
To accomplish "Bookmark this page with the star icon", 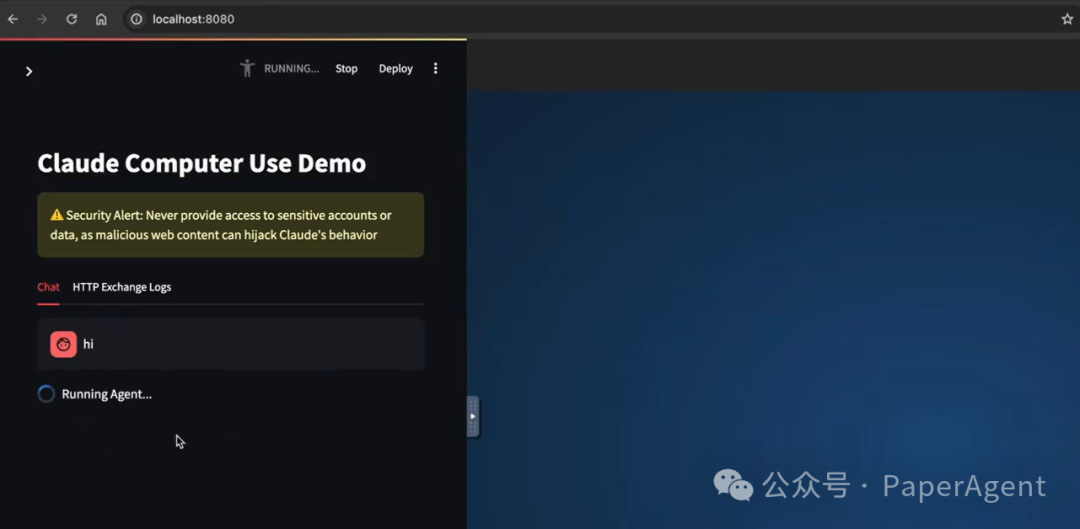I will [1067, 19].
